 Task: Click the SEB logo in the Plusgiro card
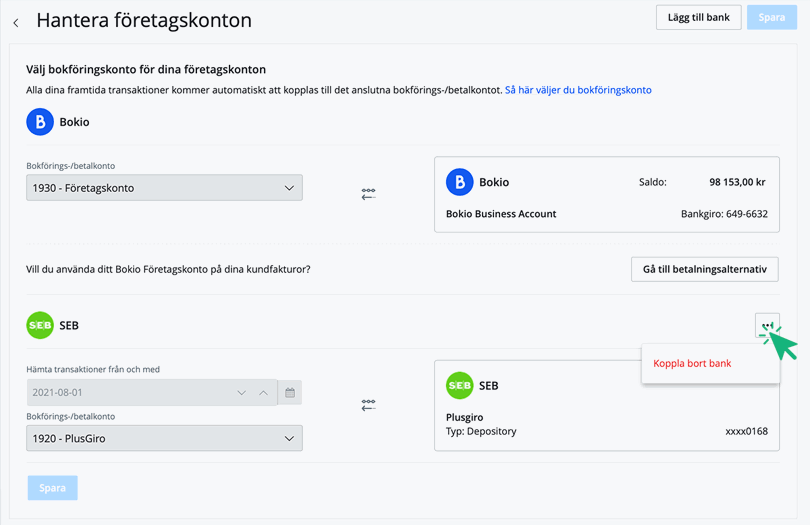point(459,385)
